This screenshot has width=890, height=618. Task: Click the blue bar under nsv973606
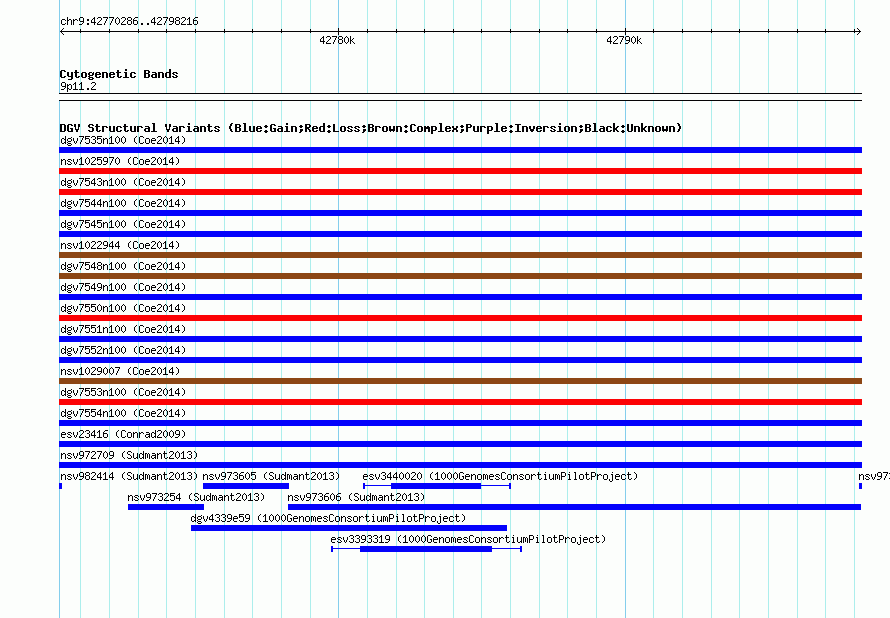coord(574,507)
